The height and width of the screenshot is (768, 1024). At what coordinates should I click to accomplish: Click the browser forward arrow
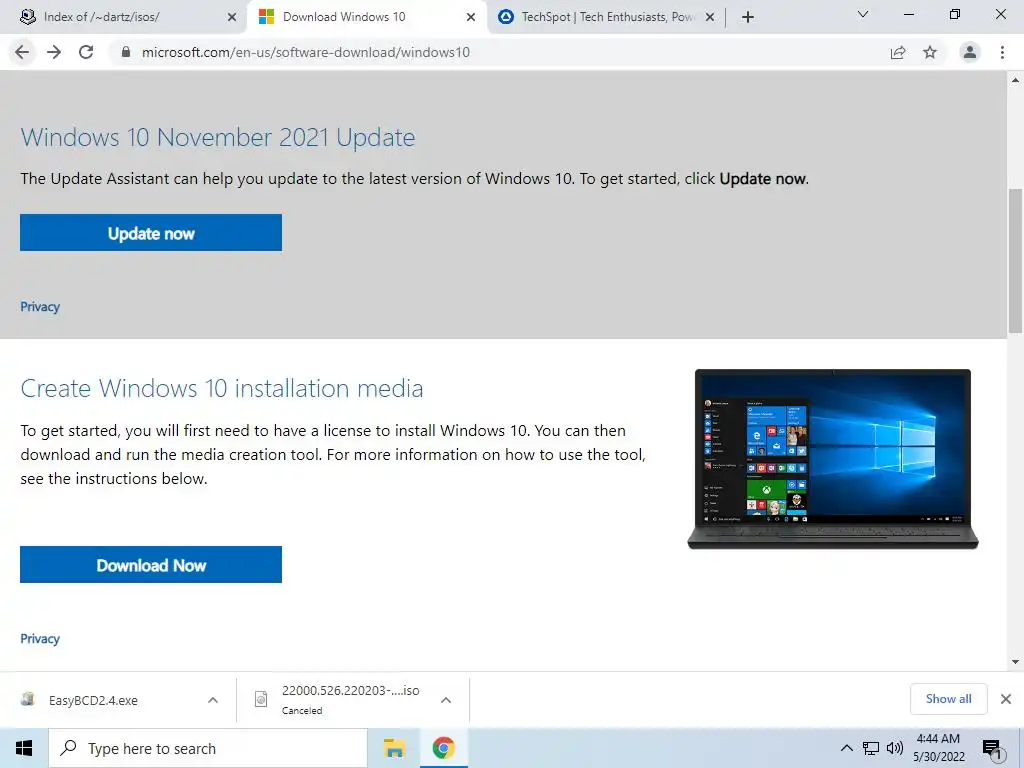click(x=54, y=52)
